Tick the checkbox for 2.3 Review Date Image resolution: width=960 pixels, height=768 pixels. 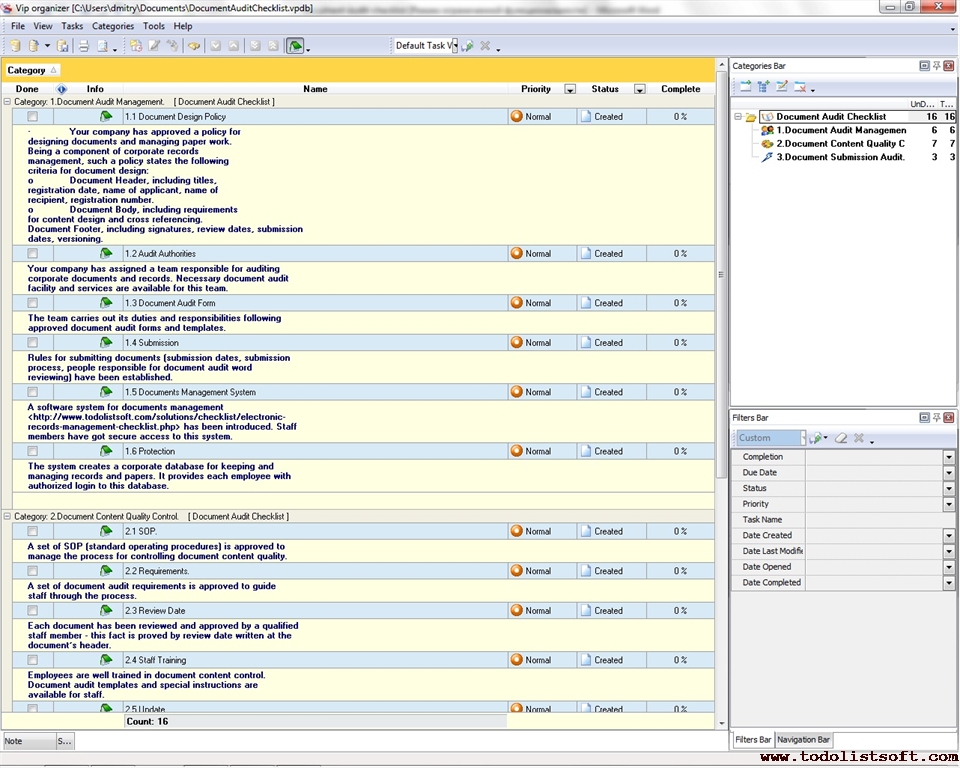tap(32, 611)
